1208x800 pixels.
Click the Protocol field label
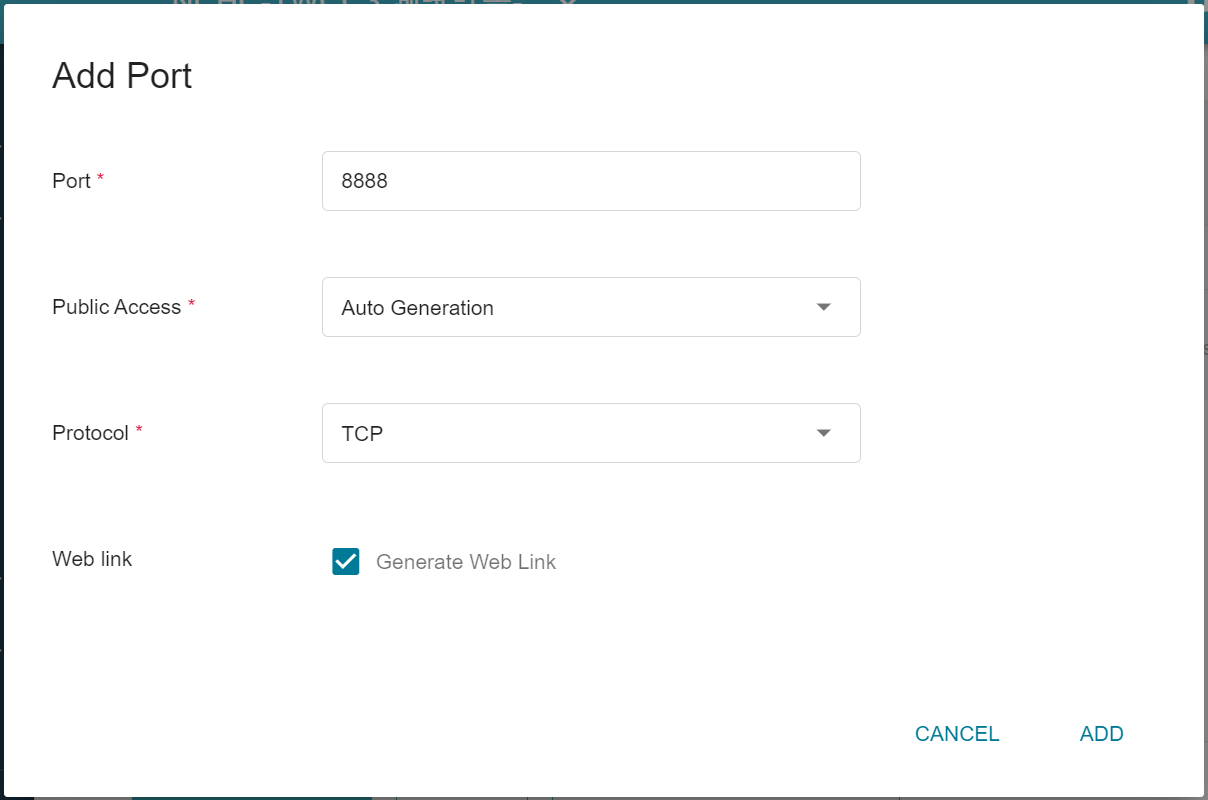[90, 433]
